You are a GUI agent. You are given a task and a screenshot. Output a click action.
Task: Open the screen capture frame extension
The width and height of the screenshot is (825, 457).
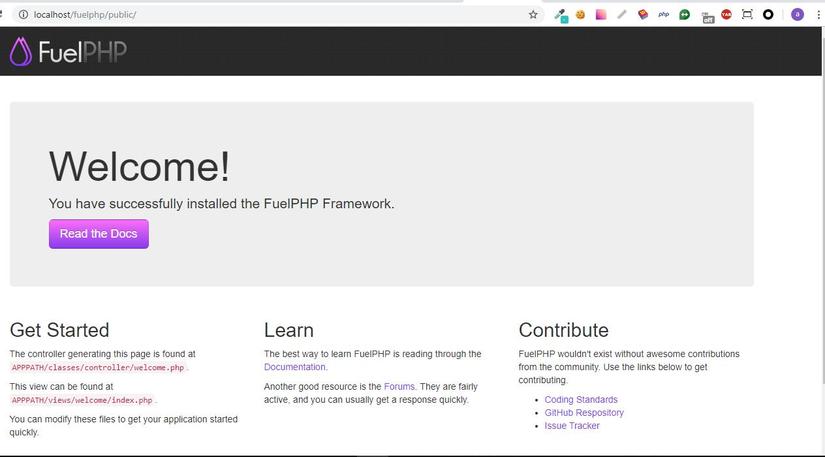747,15
